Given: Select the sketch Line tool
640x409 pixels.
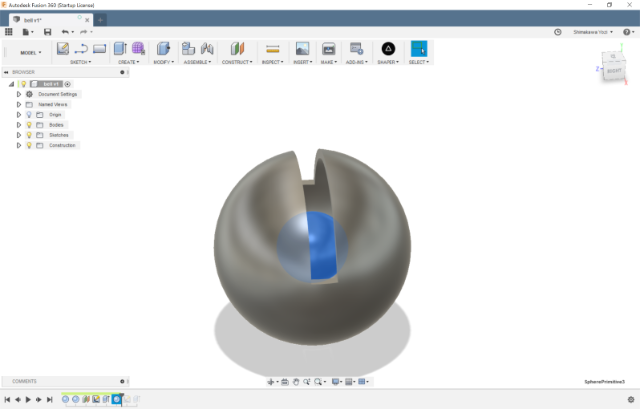Looking at the screenshot, I should click(81, 49).
